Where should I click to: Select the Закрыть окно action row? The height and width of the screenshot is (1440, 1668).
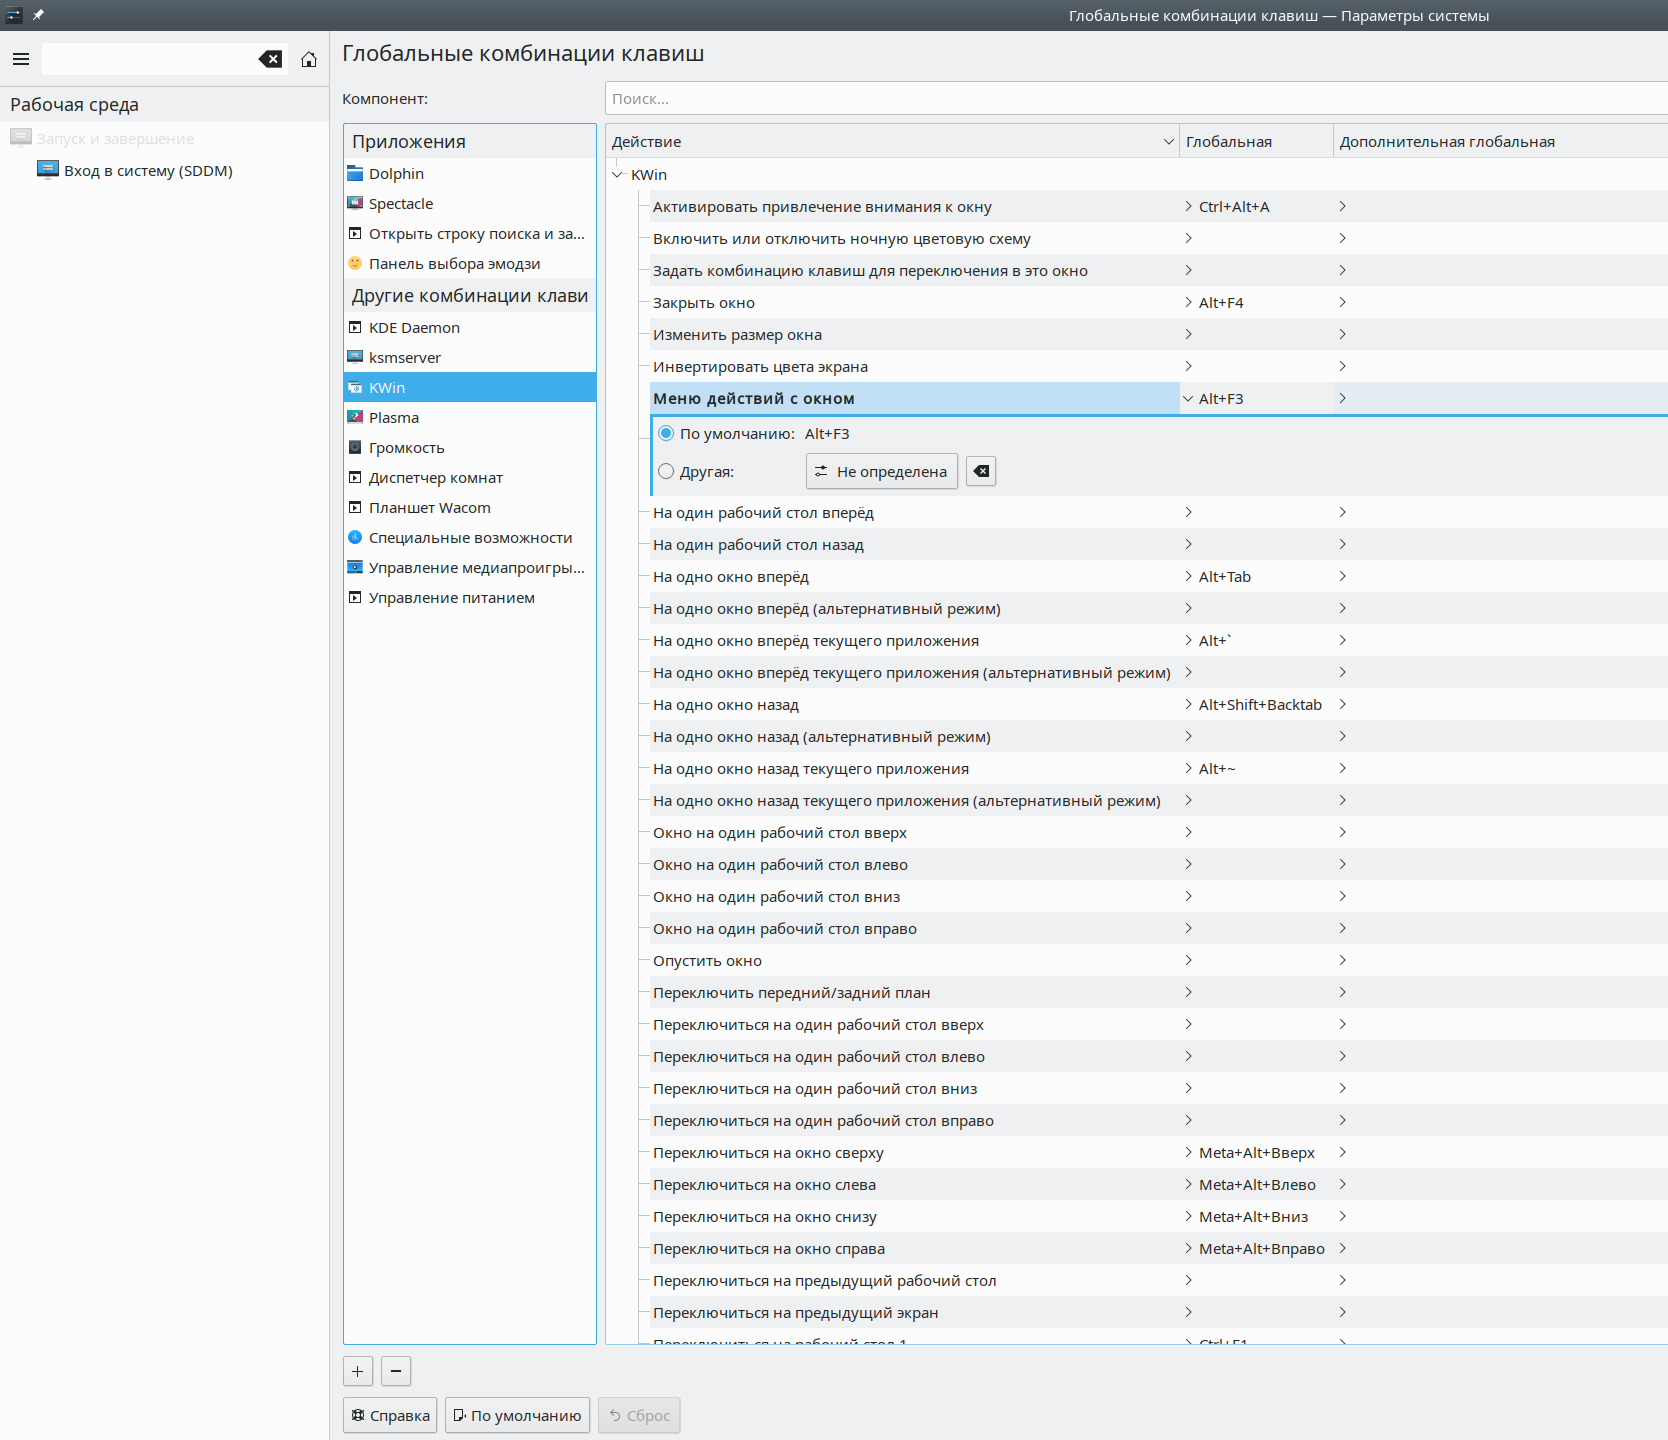pyautogui.click(x=1158, y=302)
